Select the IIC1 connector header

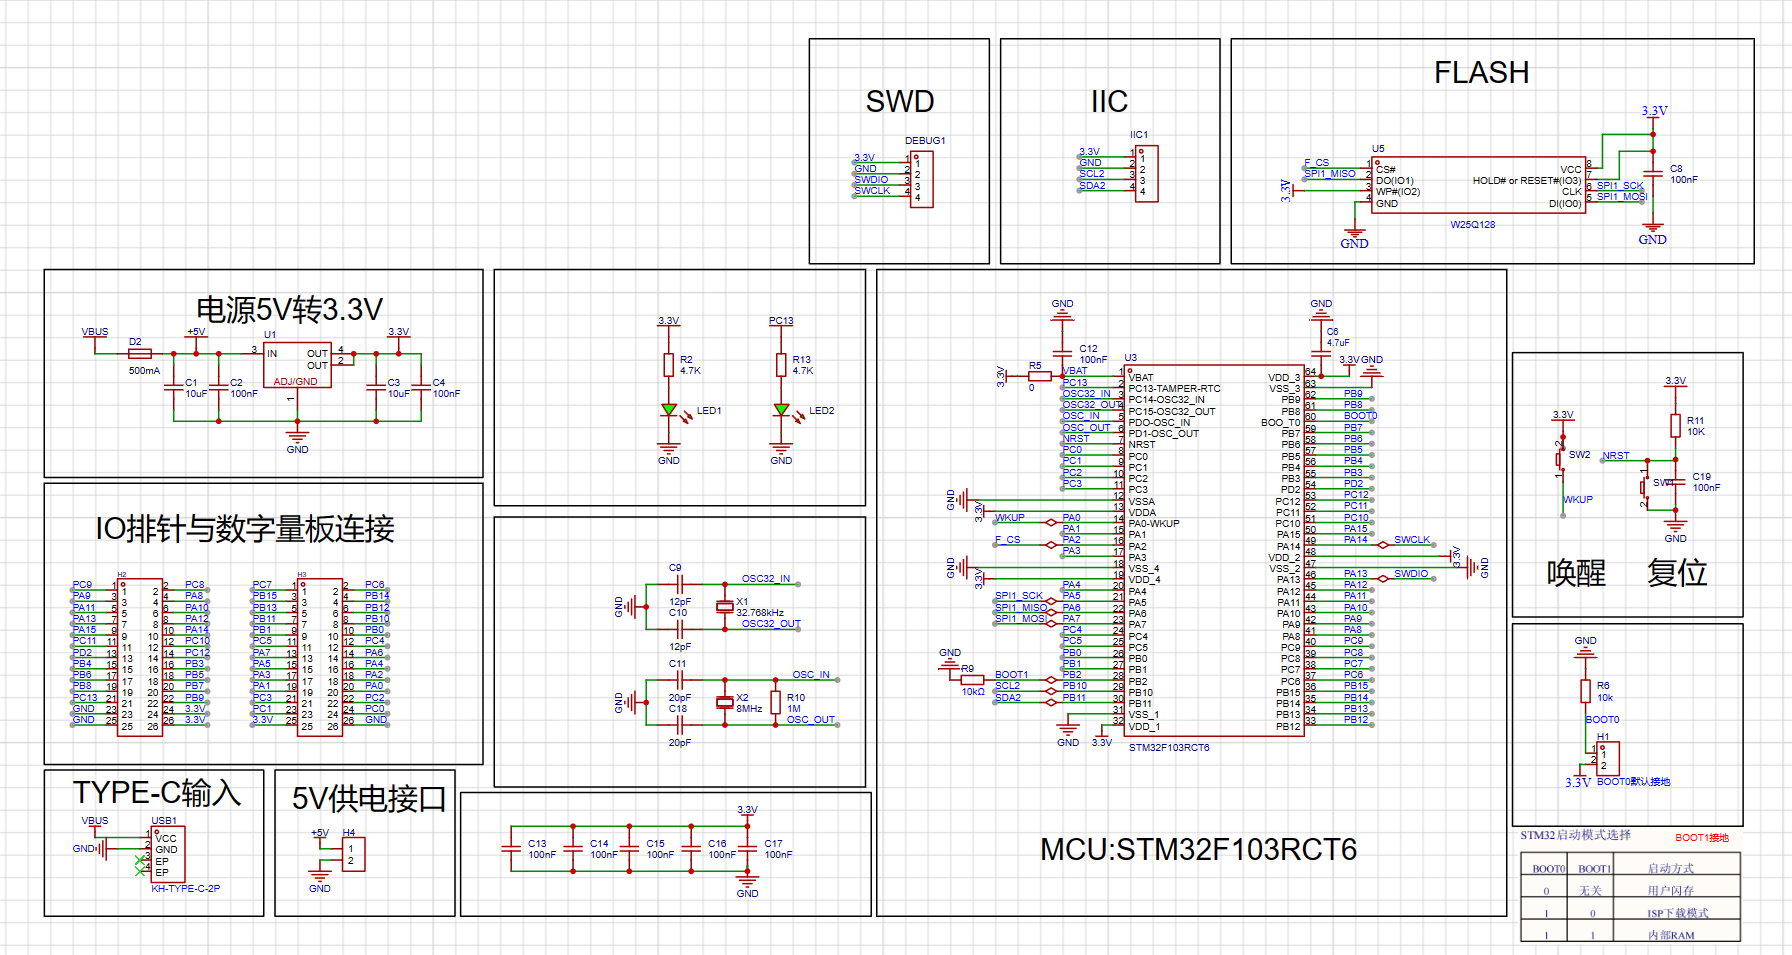[1146, 174]
